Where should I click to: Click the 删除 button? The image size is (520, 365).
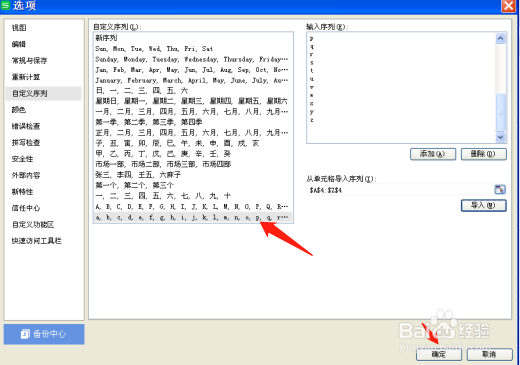point(484,154)
